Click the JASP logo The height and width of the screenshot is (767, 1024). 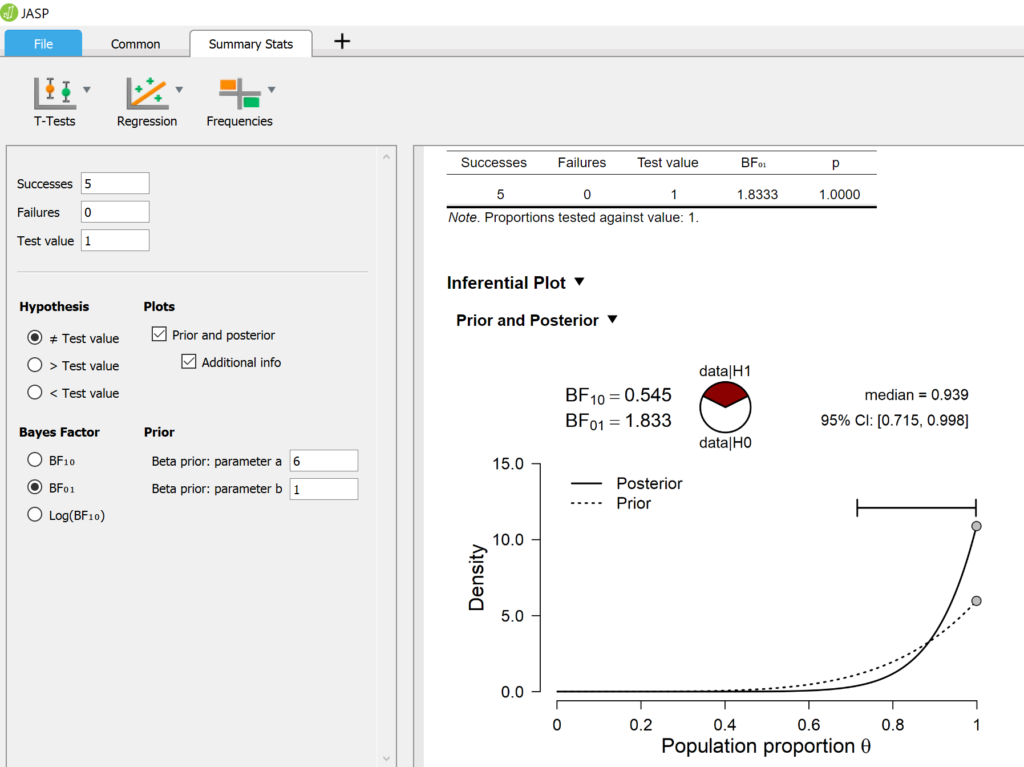(x=12, y=14)
